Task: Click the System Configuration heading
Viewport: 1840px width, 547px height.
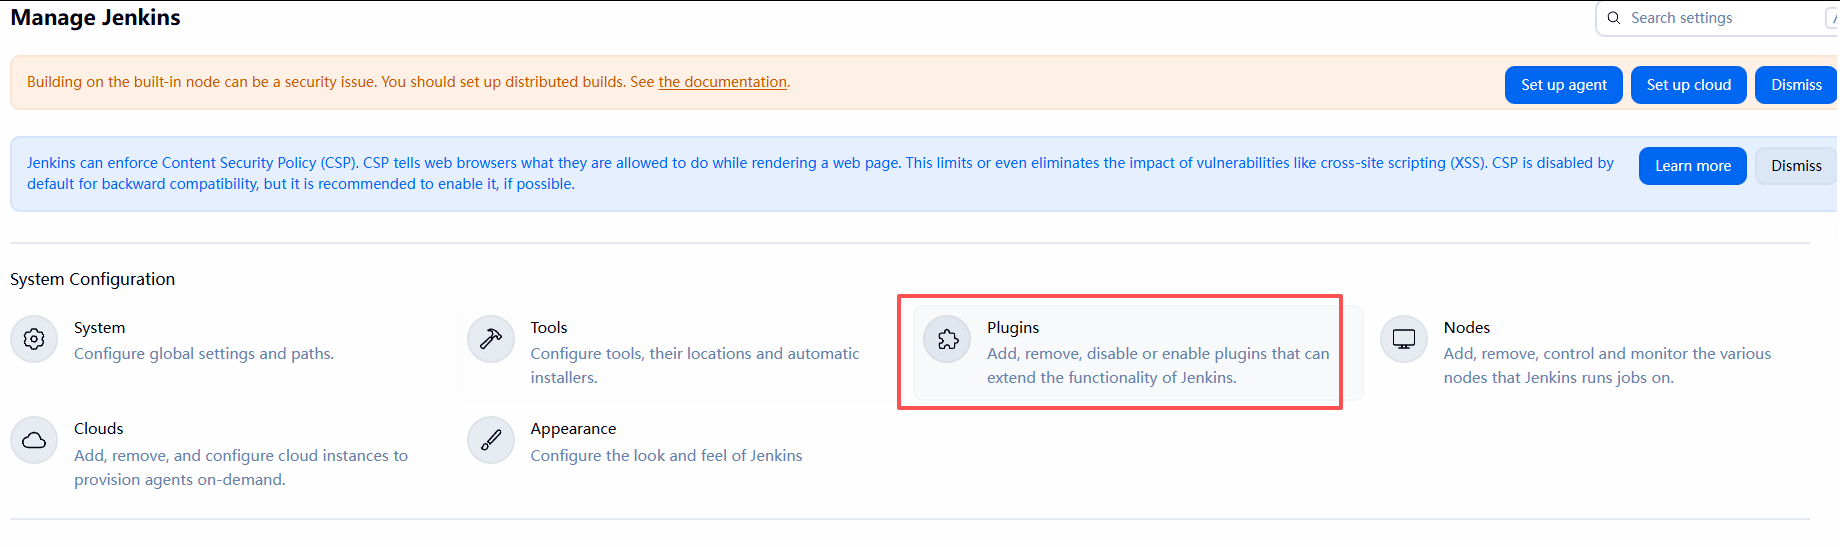Action: pos(92,279)
